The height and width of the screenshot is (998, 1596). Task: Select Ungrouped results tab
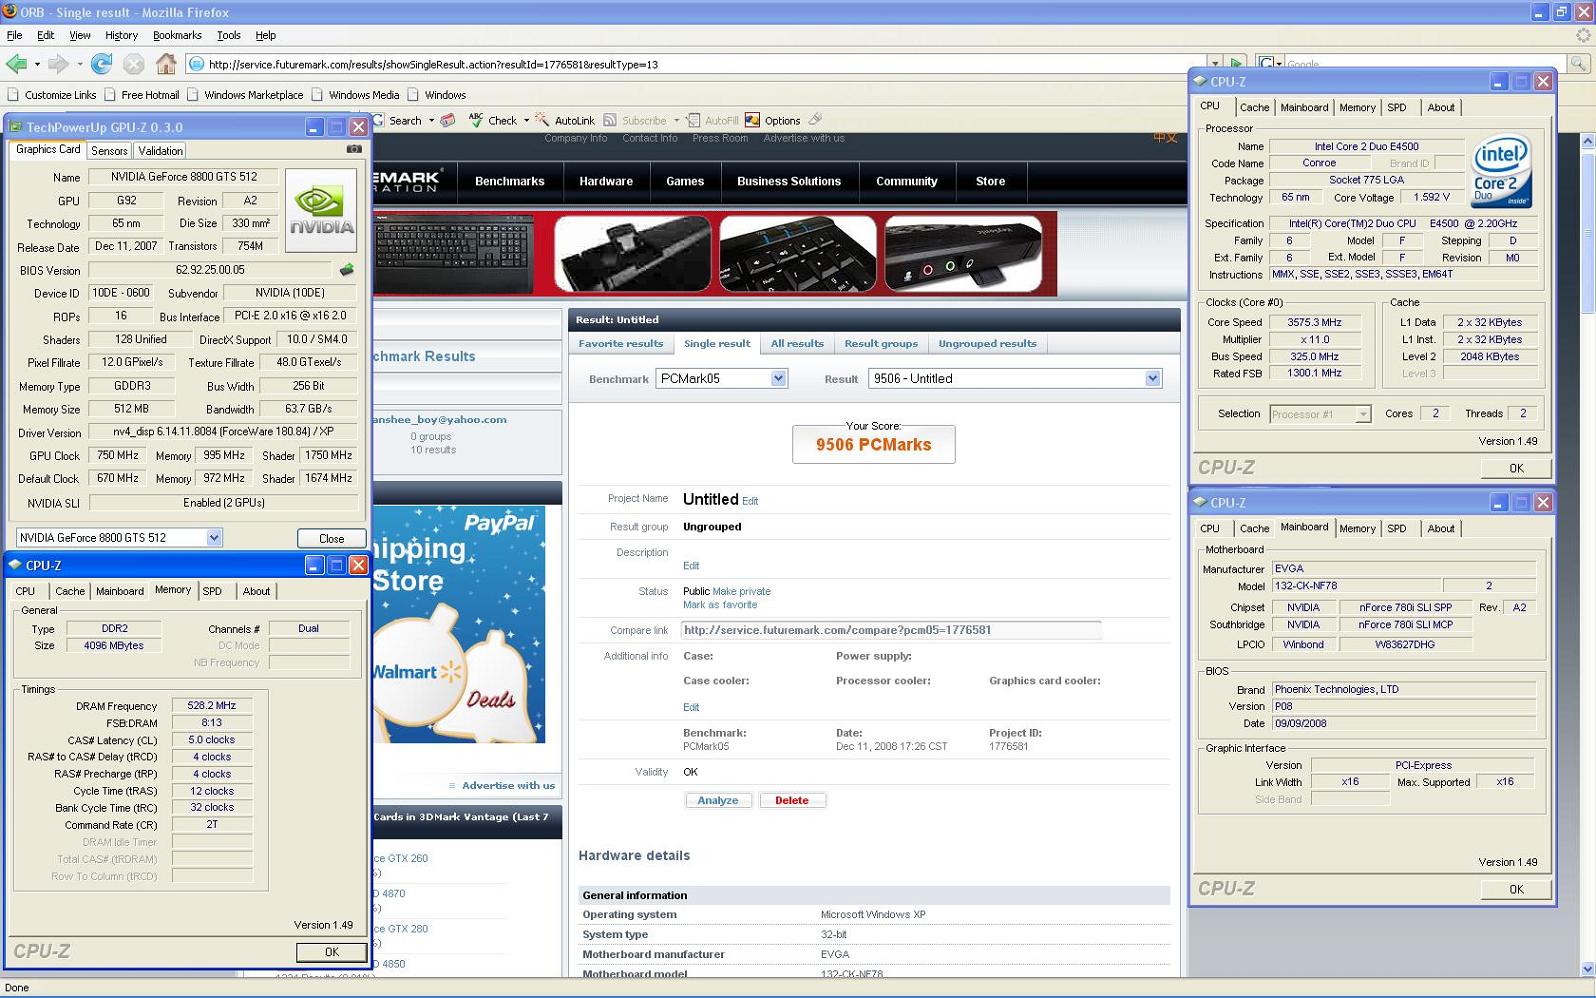coord(987,344)
